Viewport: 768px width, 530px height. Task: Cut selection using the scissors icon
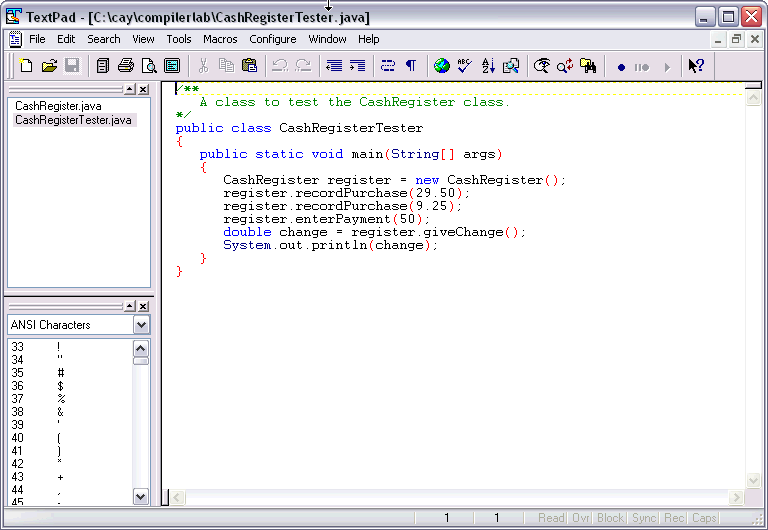(203, 66)
